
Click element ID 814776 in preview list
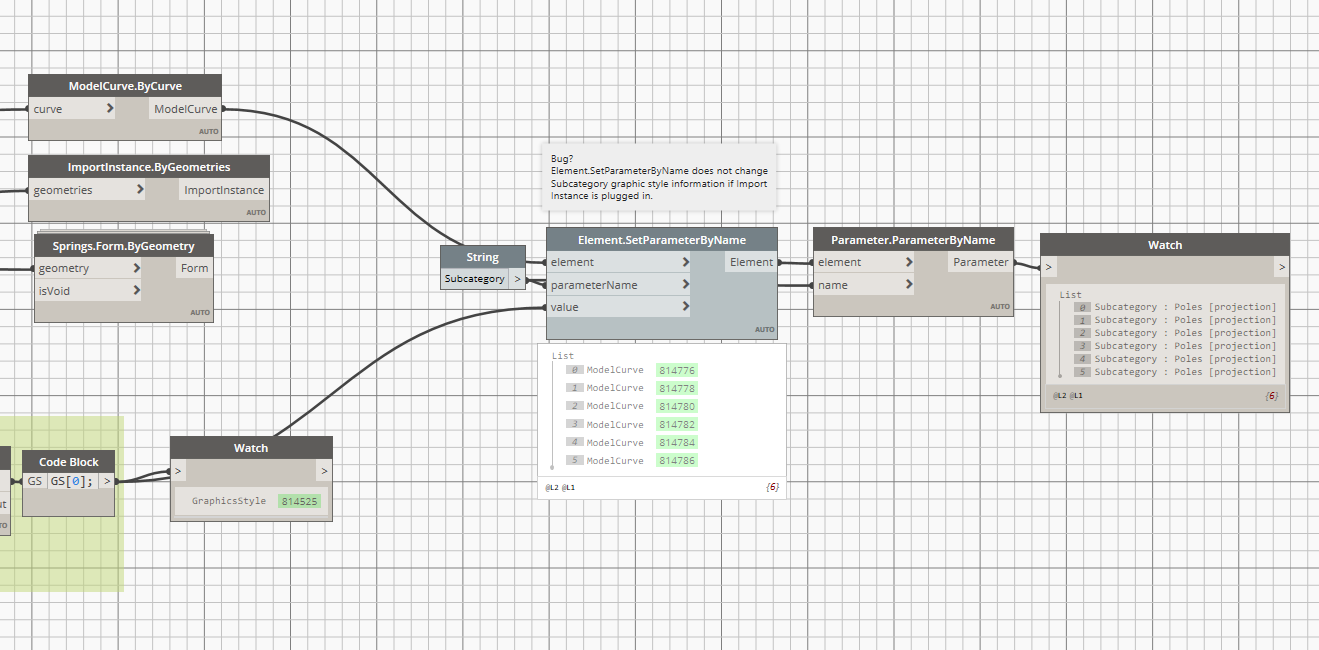point(677,370)
